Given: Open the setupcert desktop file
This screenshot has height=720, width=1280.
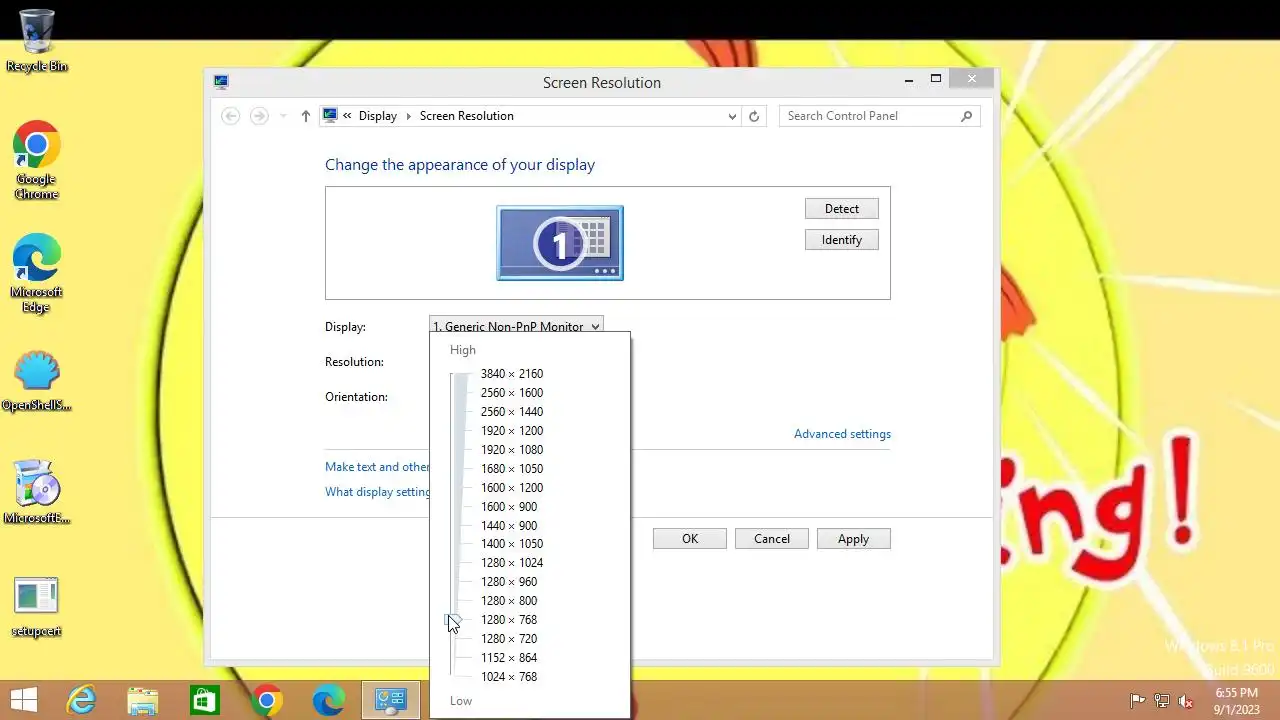Looking at the screenshot, I should click(x=36, y=607).
